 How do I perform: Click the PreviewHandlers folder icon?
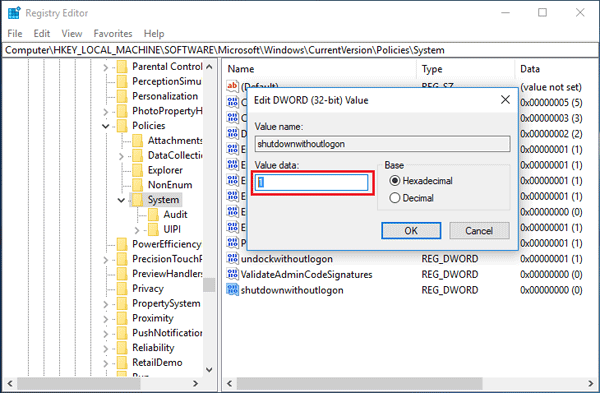tap(122, 274)
